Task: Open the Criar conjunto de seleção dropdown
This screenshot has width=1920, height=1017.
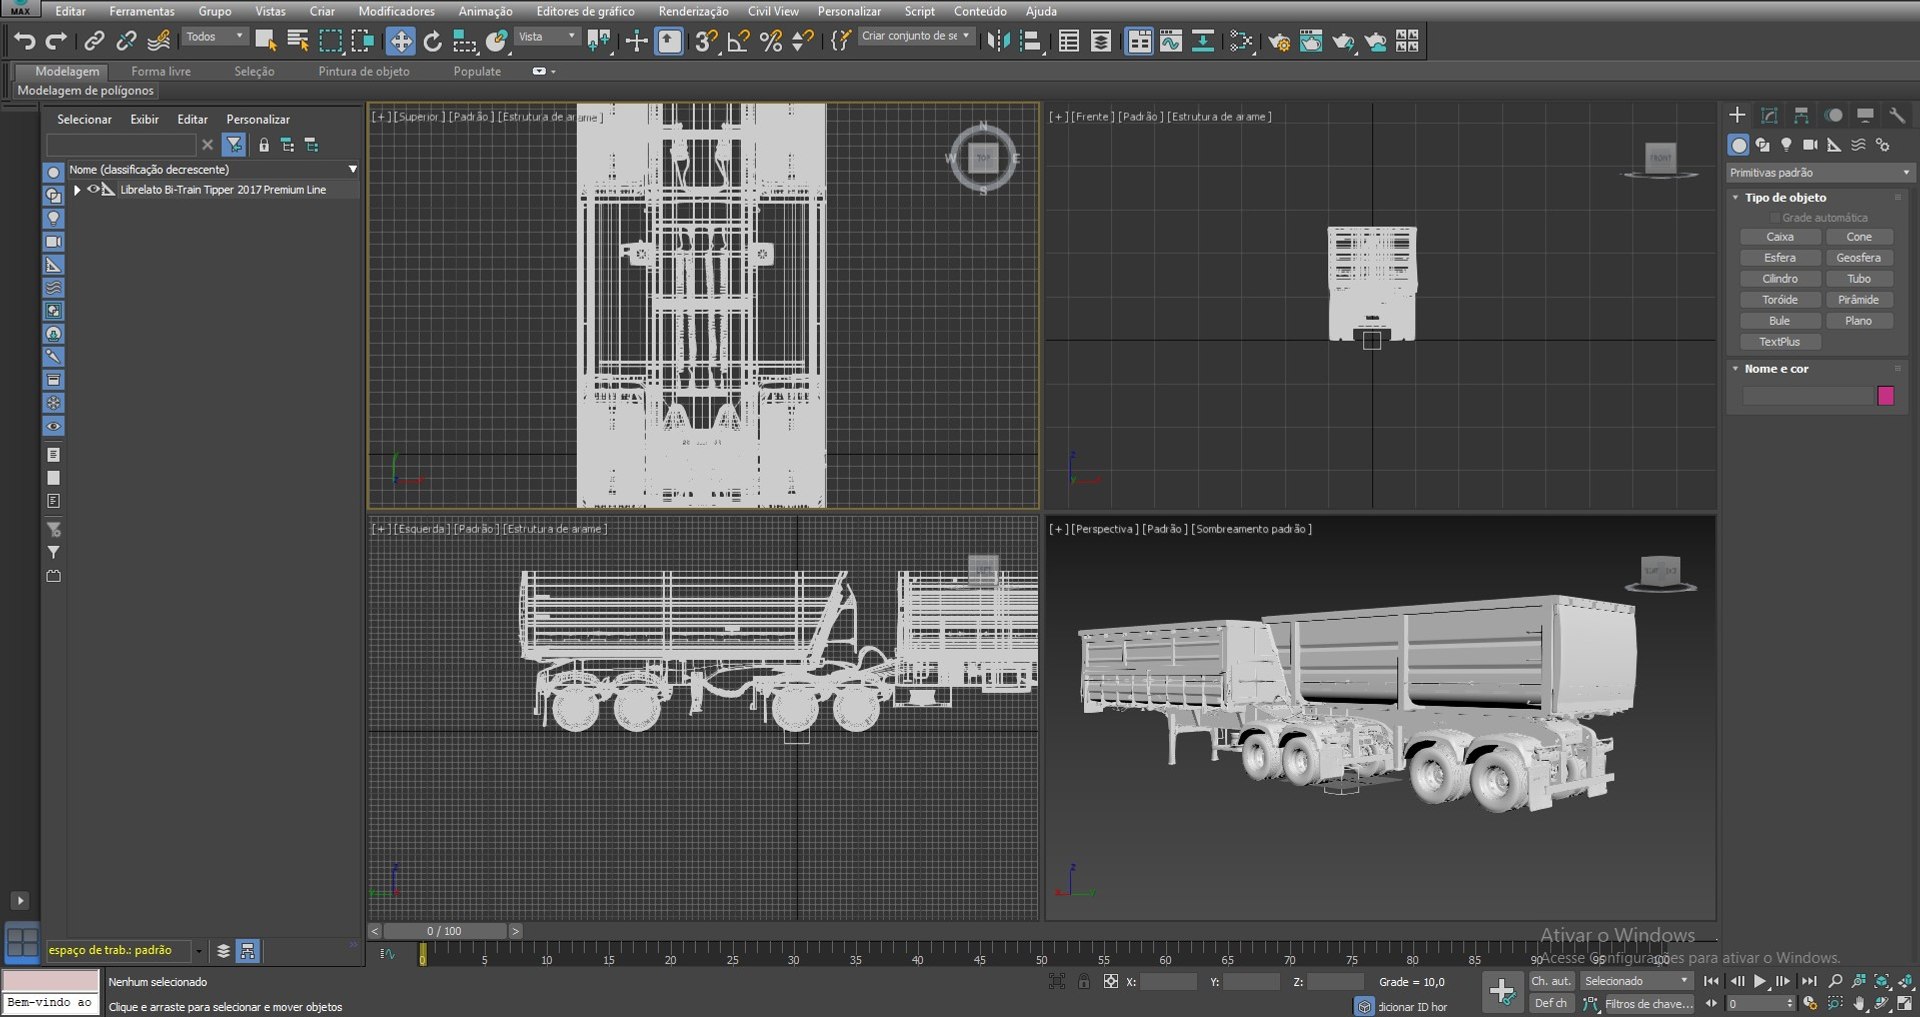Action: click(916, 36)
